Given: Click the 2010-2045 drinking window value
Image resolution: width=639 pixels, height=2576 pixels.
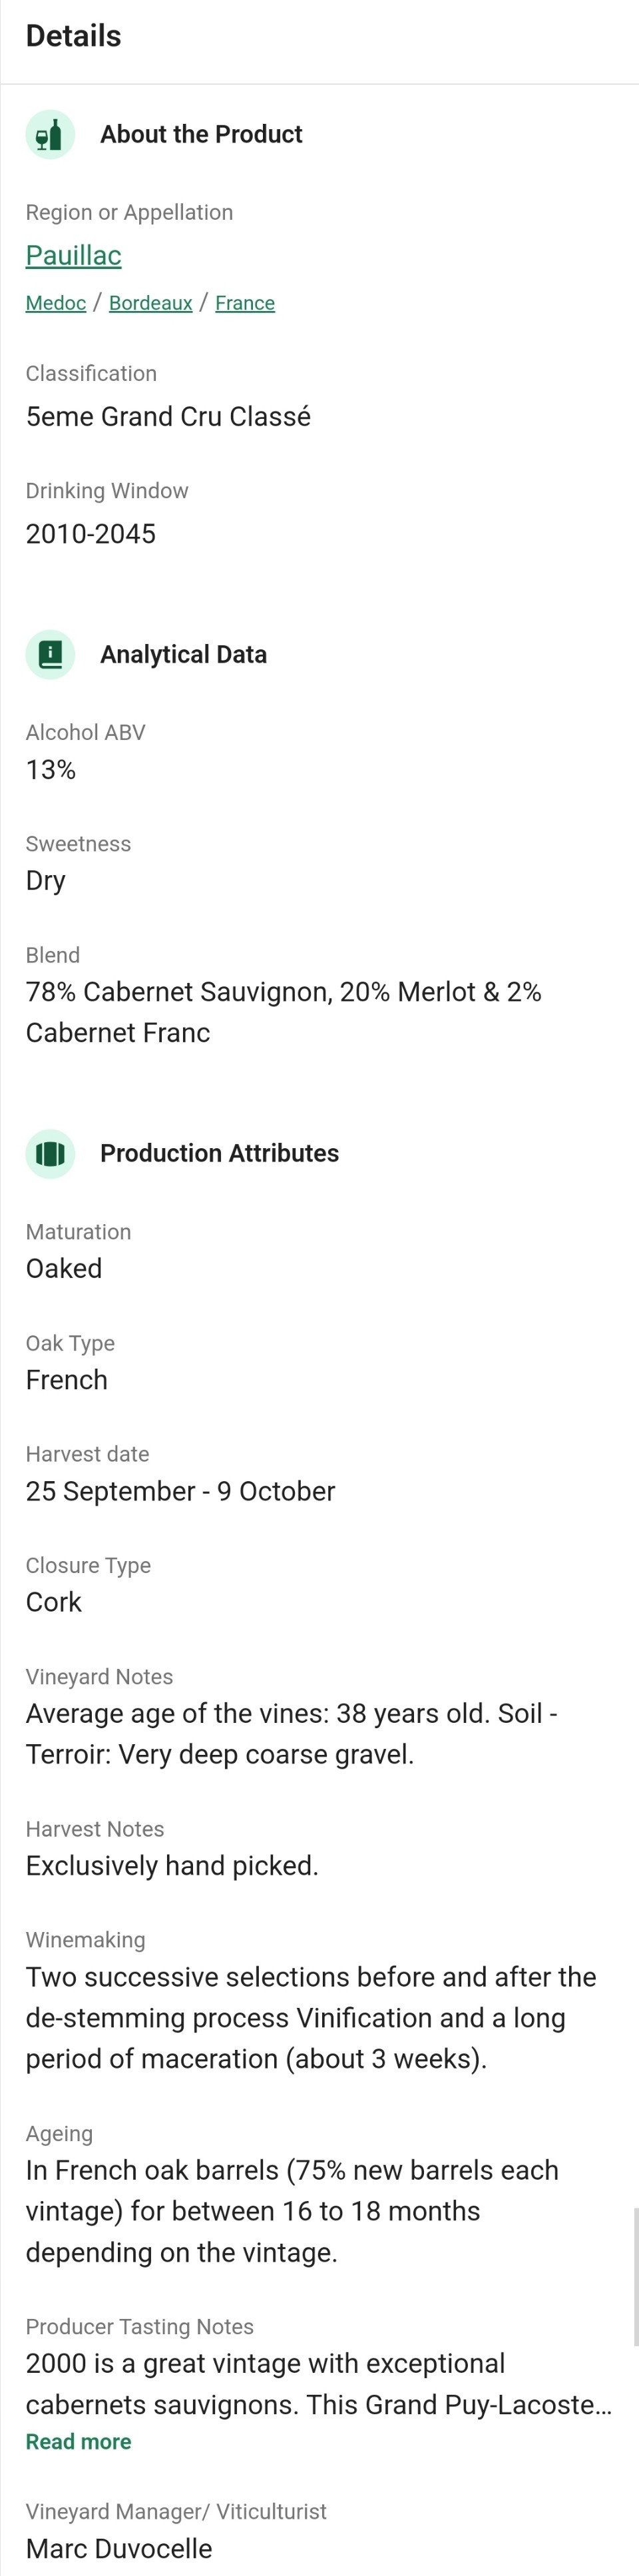Looking at the screenshot, I should coord(91,534).
